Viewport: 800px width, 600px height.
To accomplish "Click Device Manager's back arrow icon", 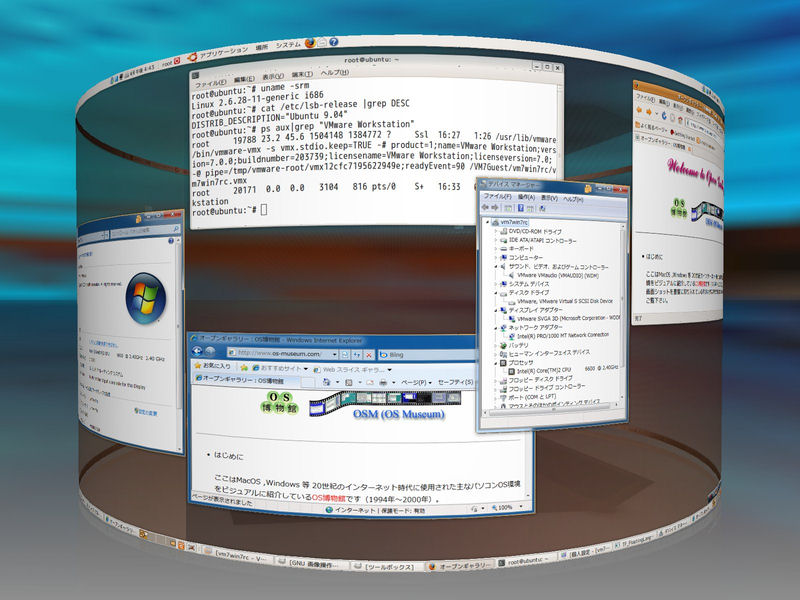I will 485,207.
